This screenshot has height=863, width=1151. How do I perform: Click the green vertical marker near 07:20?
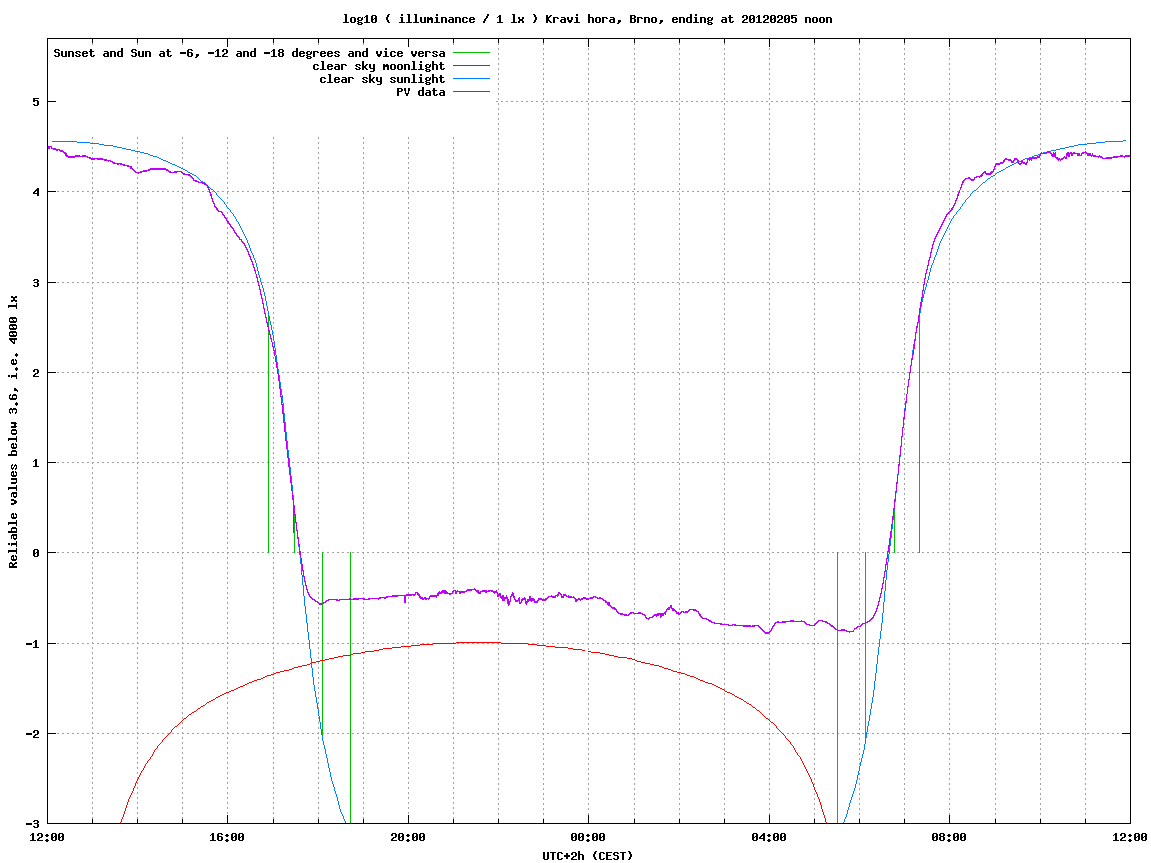coord(919,433)
